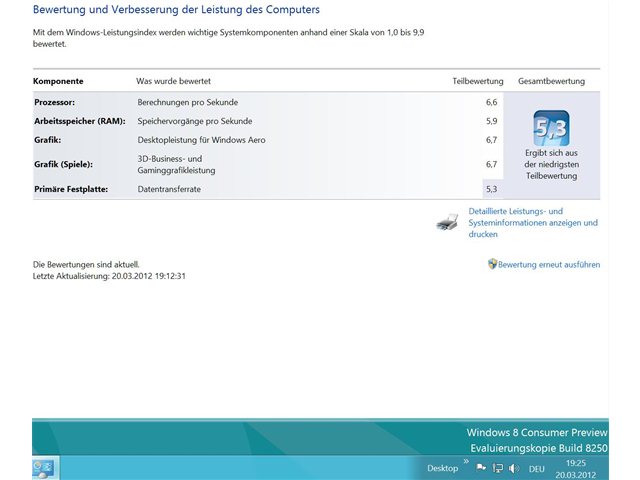640x480 pixels.
Task: Click the shield icon next to Bewertung erneut ausführen
Action: [x=492, y=264]
